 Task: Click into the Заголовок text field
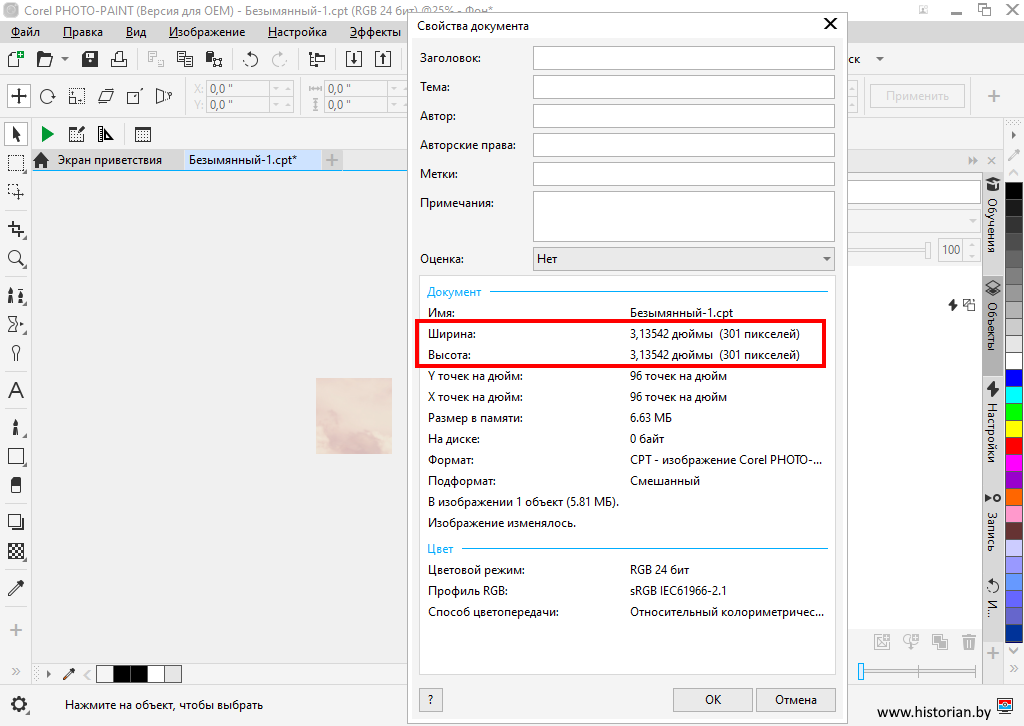coord(683,58)
